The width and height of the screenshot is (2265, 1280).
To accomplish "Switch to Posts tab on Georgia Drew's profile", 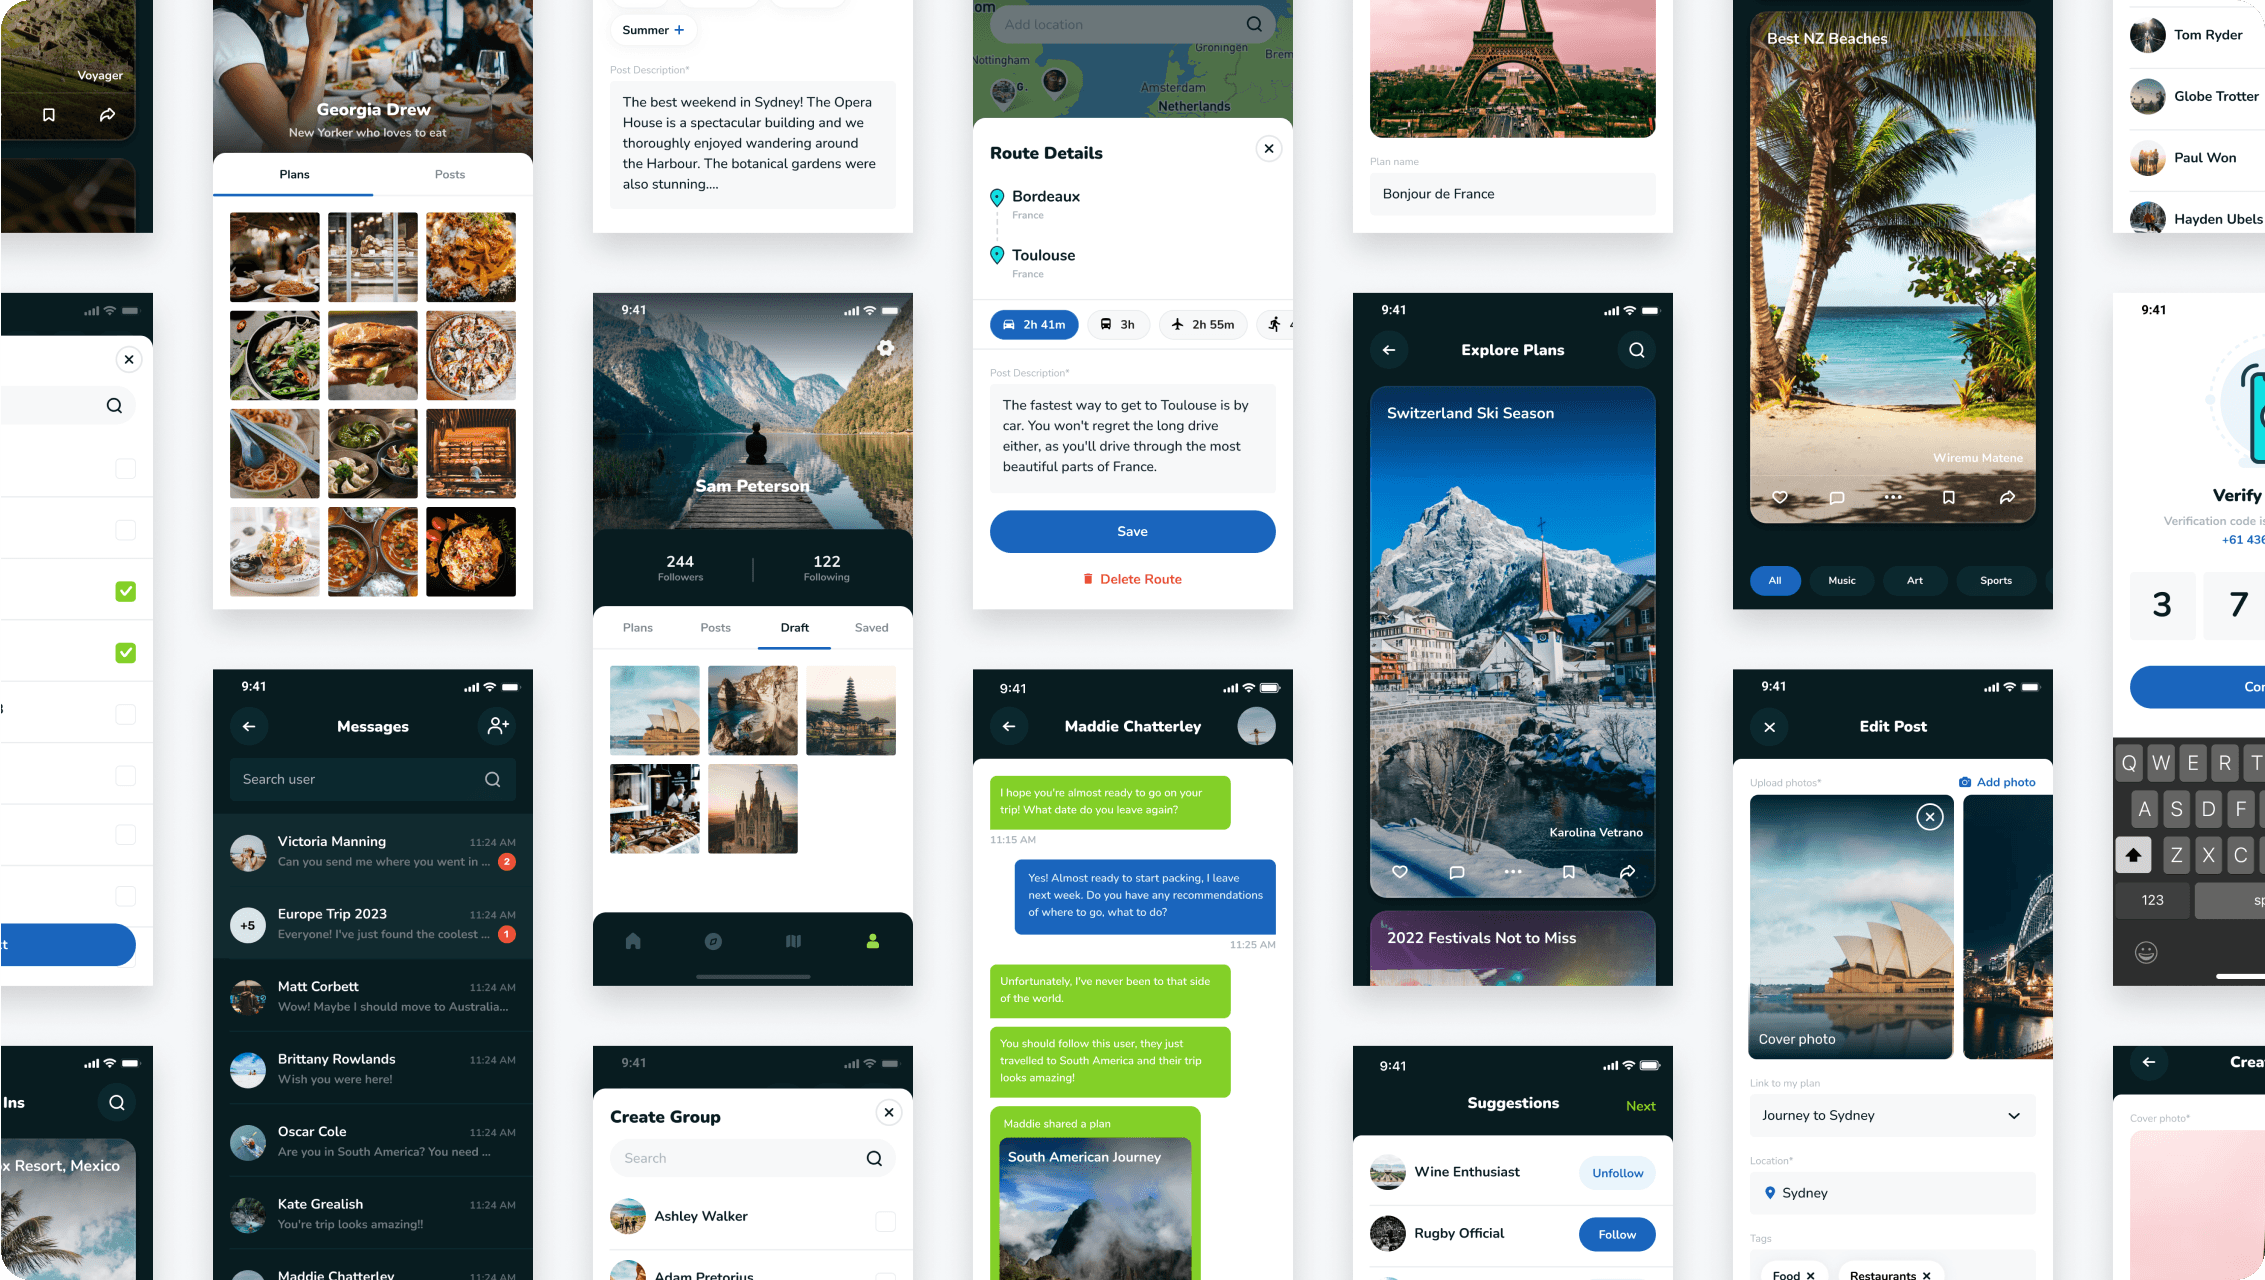I will click(451, 174).
